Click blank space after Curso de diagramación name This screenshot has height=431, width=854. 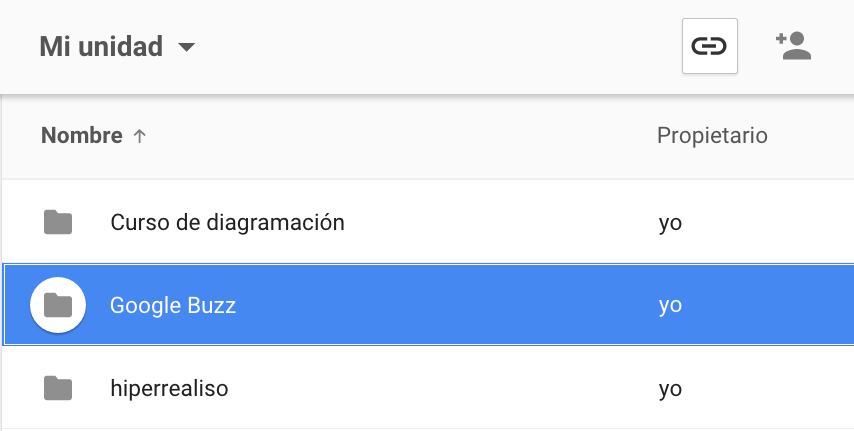(x=500, y=222)
